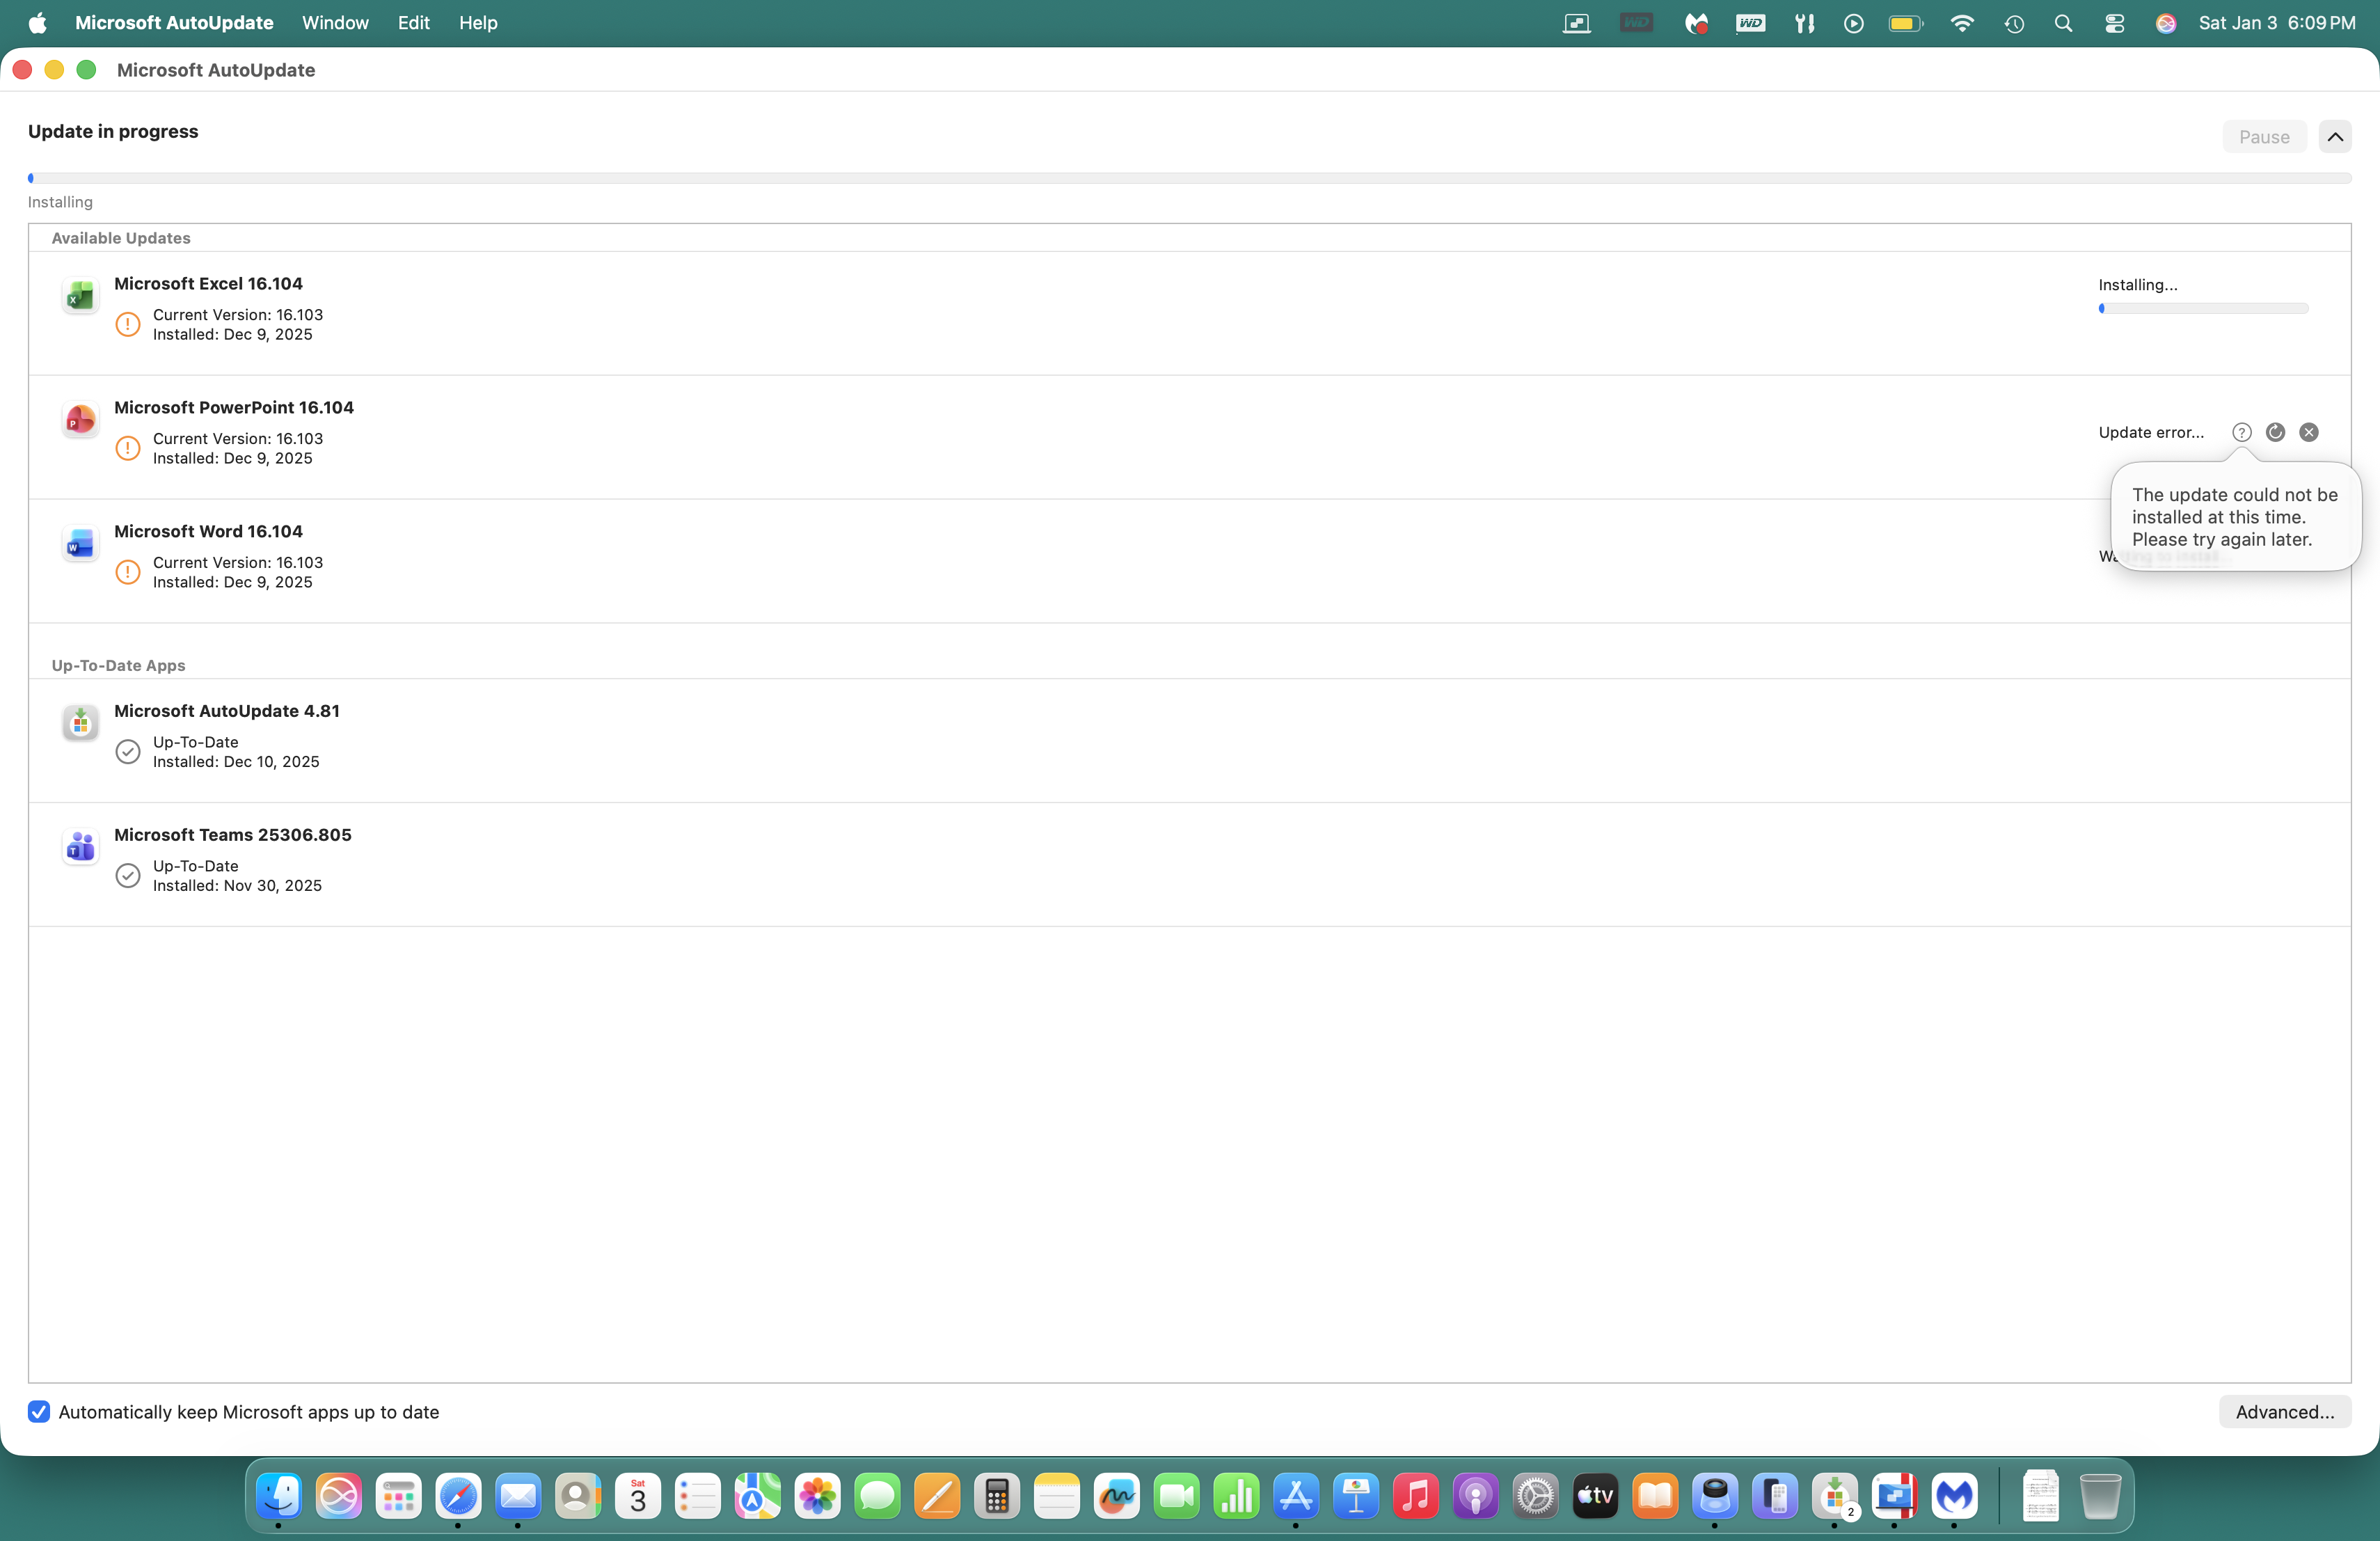Screen dimensions: 2380x1541
Task: Click the Microsoft Excel app icon
Action: pyautogui.click(x=80, y=296)
